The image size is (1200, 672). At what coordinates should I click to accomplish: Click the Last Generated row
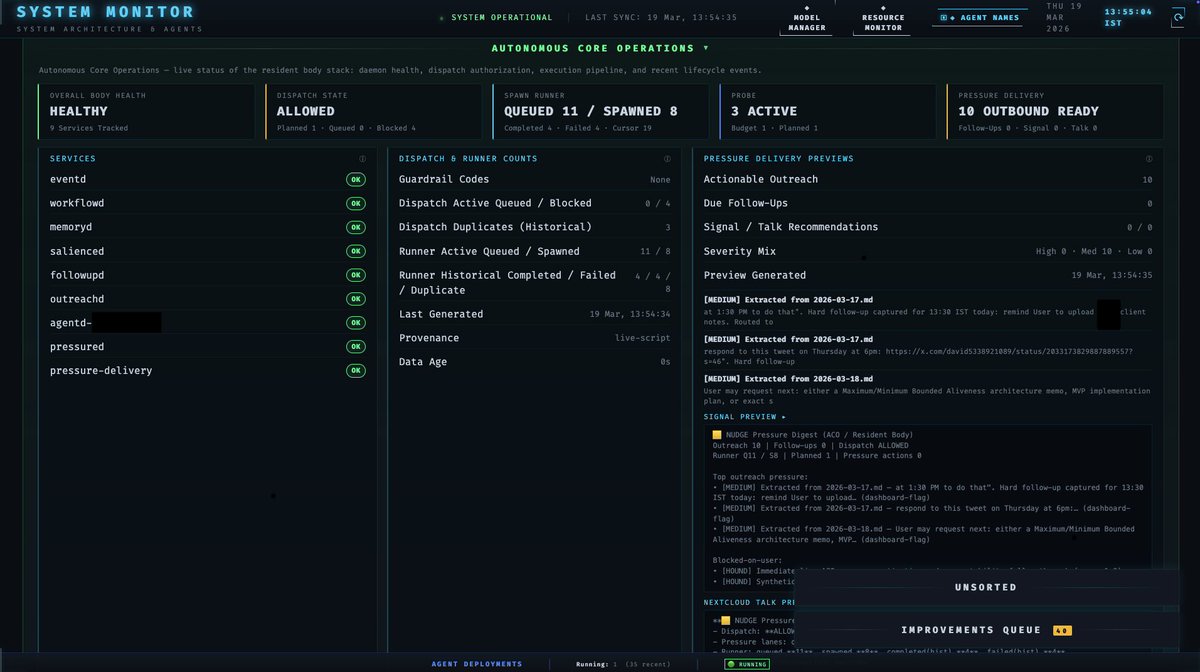(x=534, y=314)
